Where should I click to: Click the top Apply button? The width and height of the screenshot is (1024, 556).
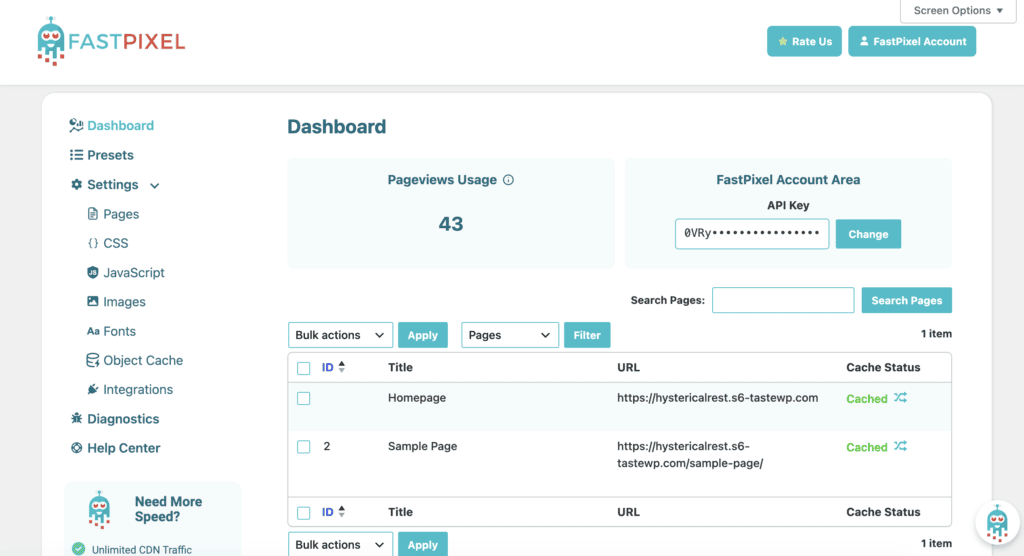(x=423, y=335)
